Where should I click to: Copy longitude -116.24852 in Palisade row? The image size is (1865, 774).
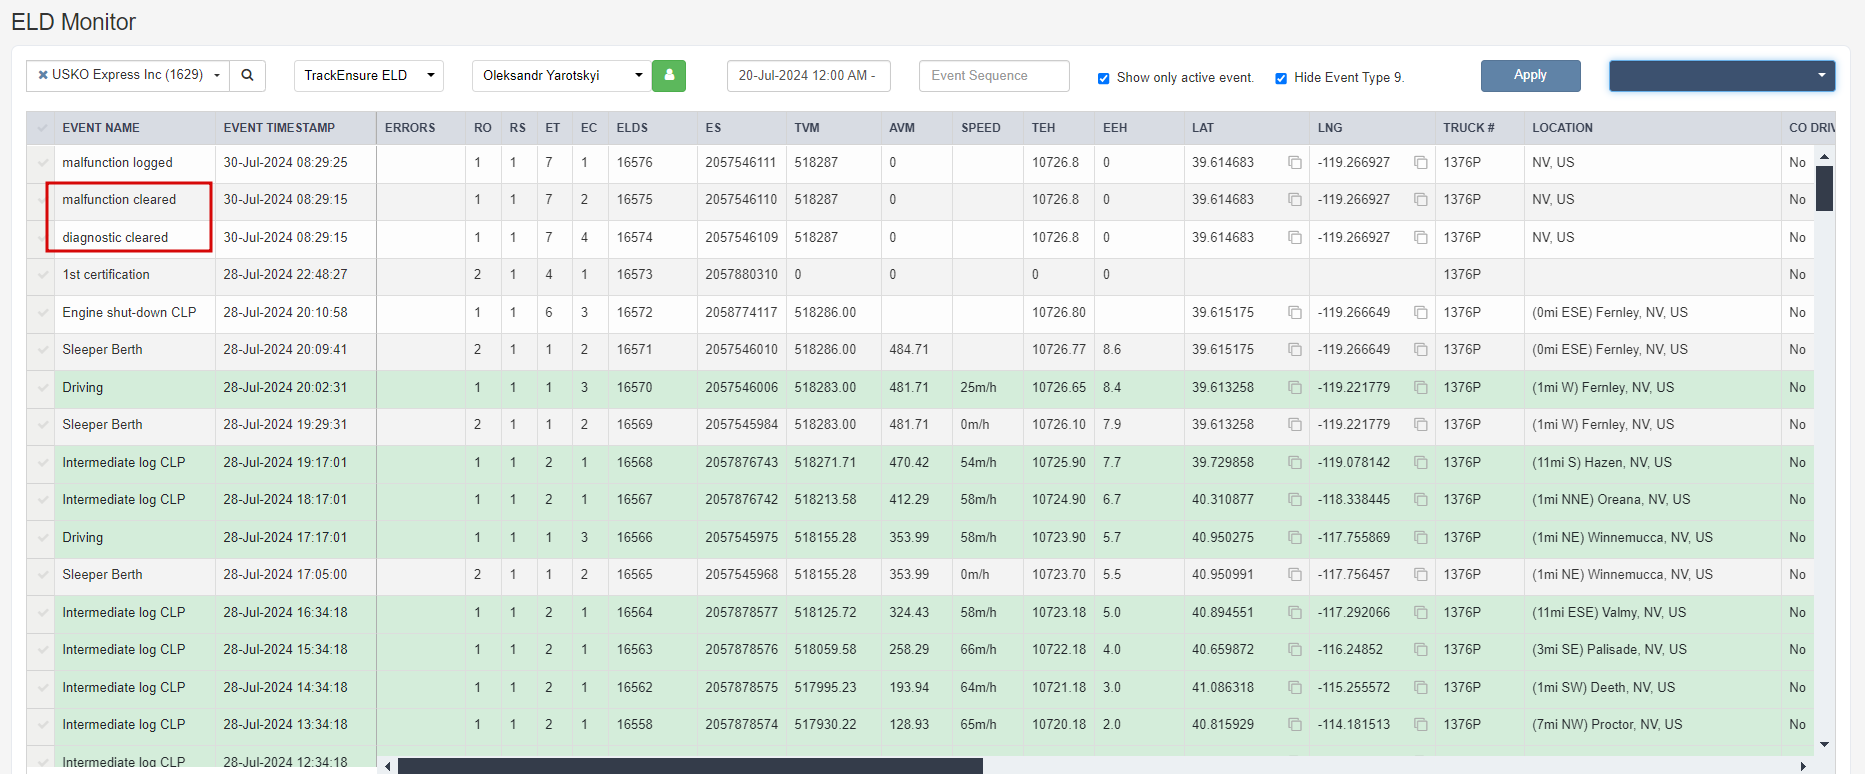click(1421, 649)
